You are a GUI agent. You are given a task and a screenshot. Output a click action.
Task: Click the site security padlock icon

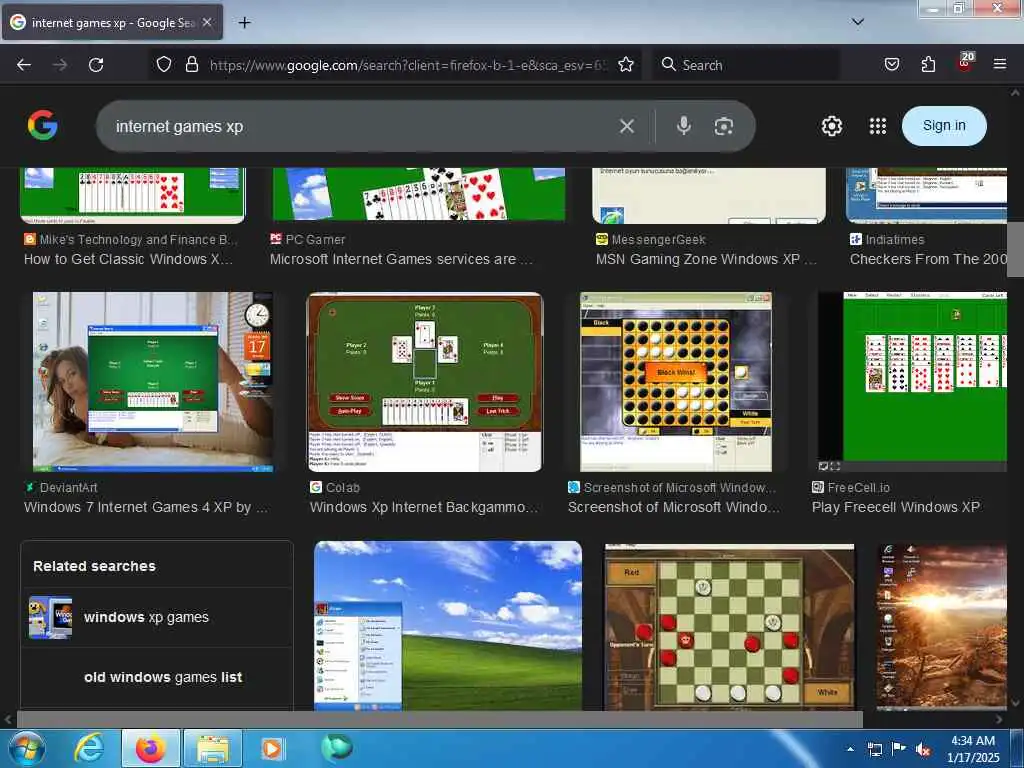192,64
